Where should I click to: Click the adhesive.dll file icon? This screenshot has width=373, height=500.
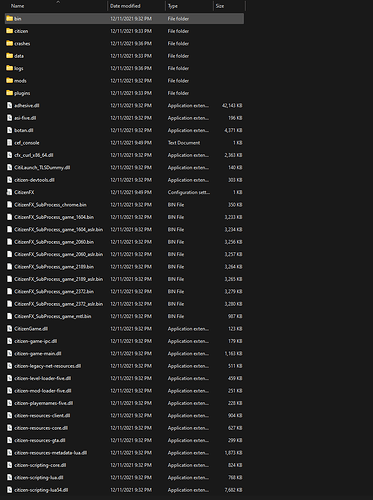[10, 105]
